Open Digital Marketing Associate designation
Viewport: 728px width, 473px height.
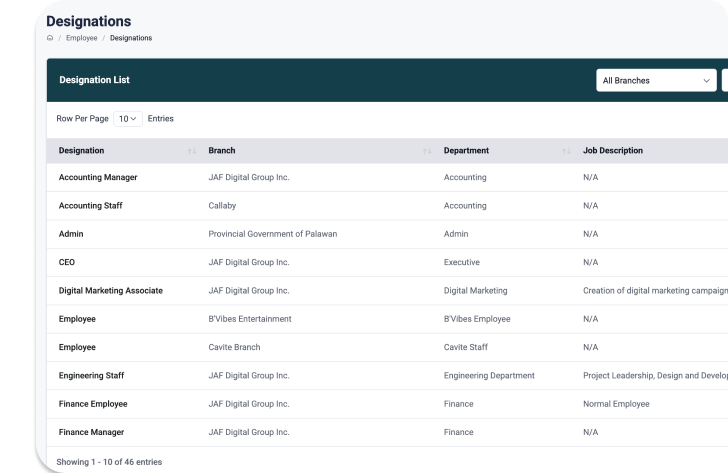coord(110,291)
